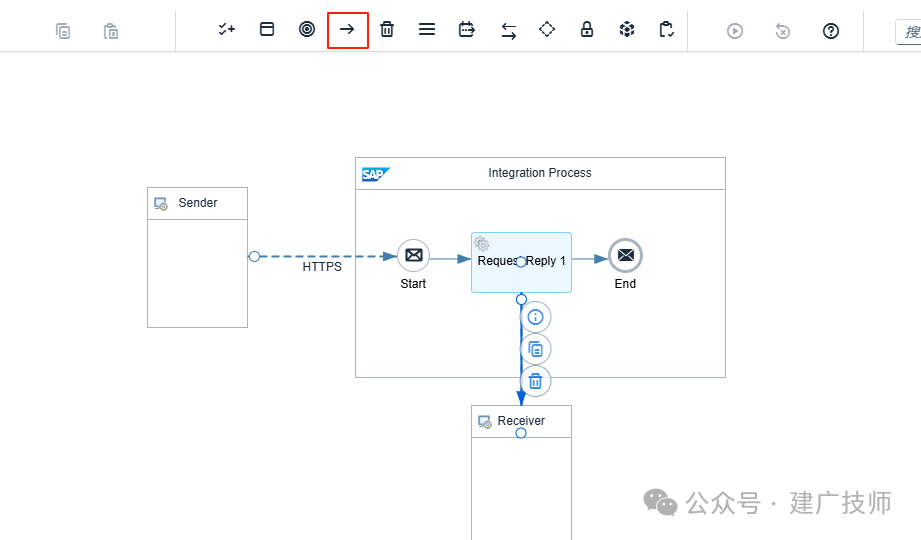
Task: Click the search input field
Action: pyautogui.click(x=908, y=32)
